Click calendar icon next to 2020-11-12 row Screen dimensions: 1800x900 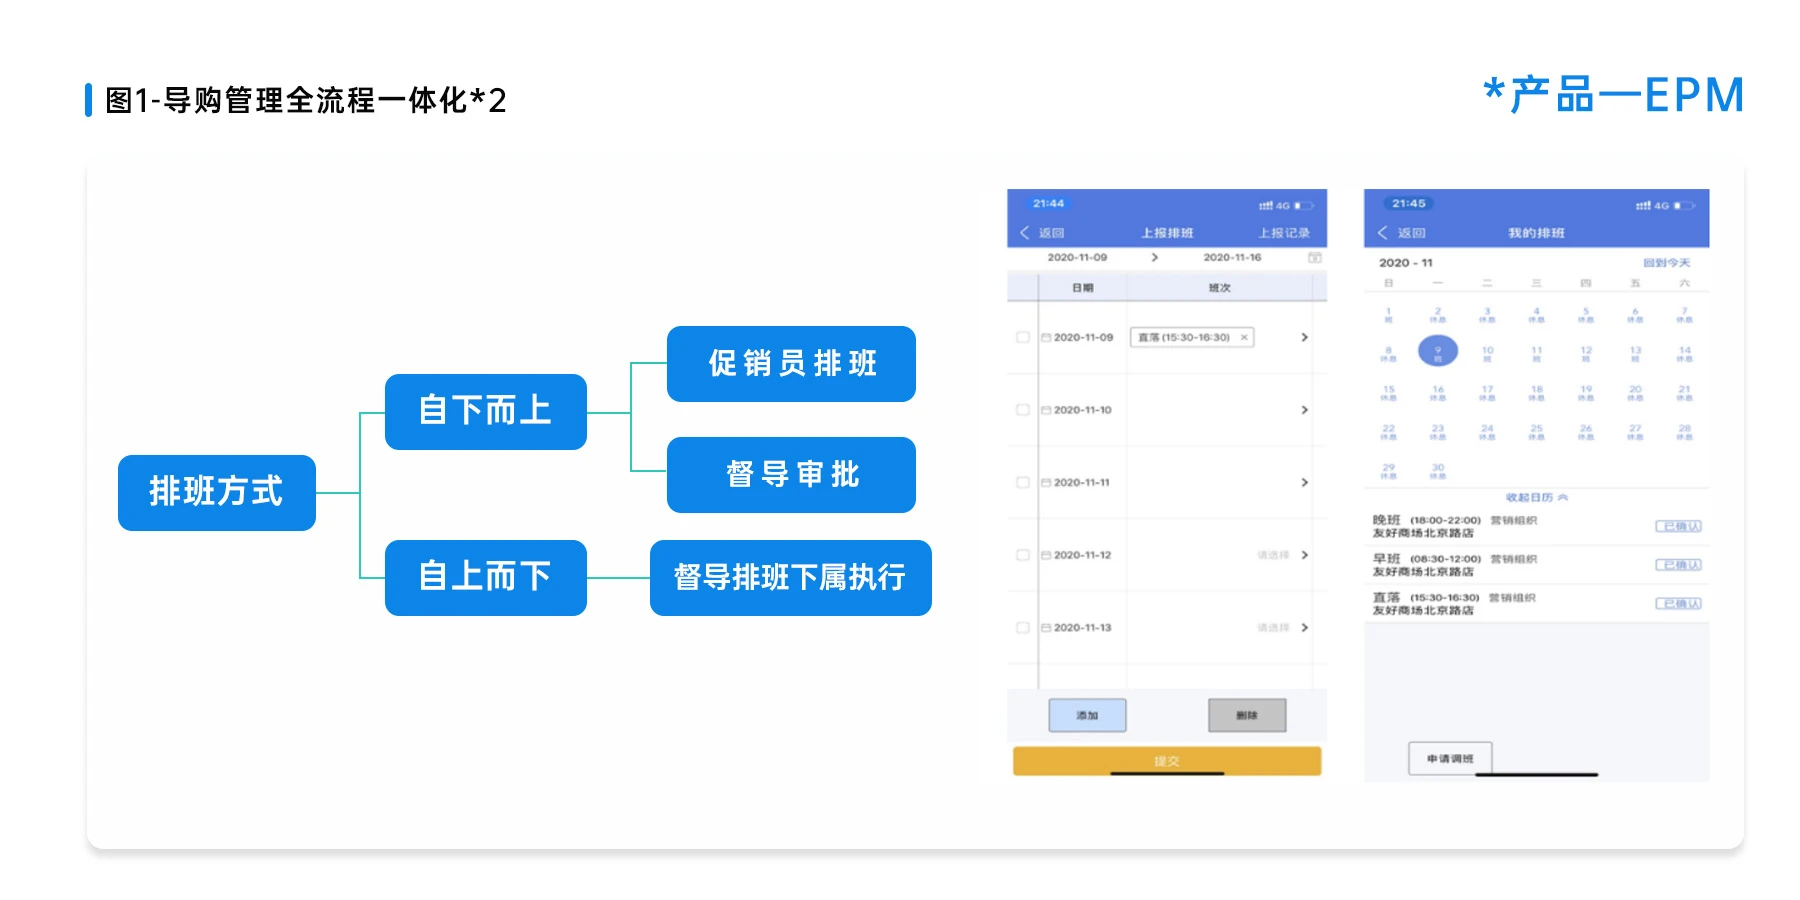coord(1046,555)
